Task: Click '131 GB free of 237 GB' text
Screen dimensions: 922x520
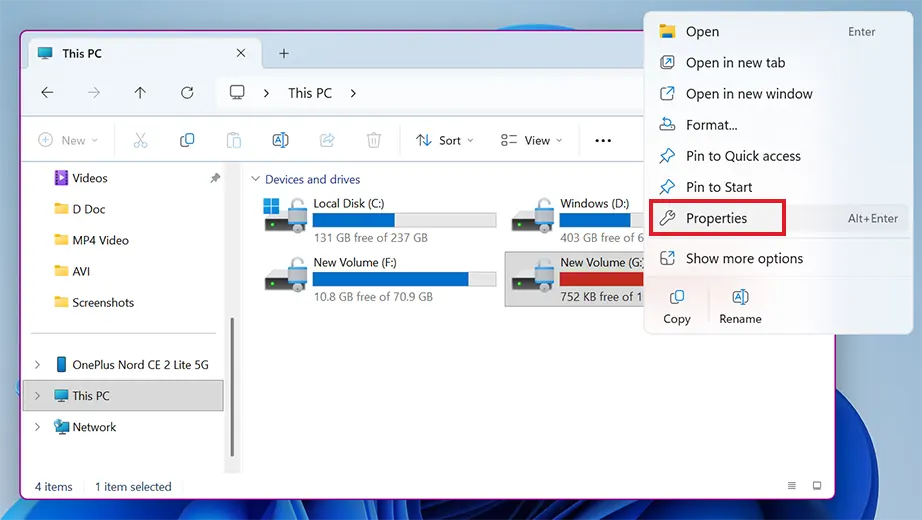Action: coord(370,238)
